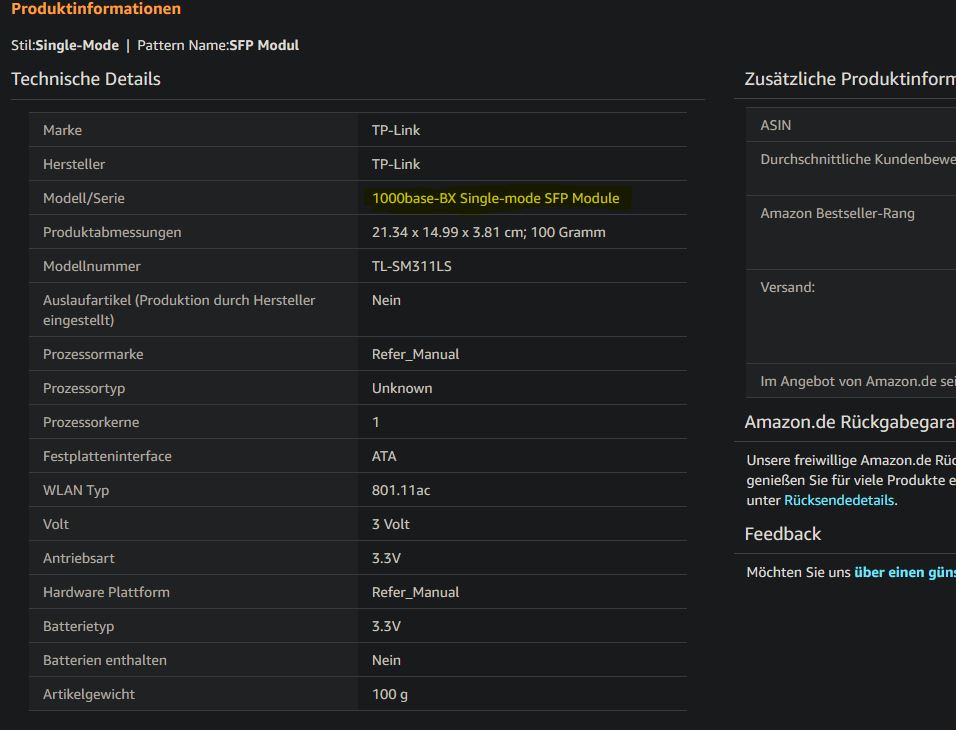Screen dimensions: 956x730
Task: Click the Batterien enthalten value Nein
Action: point(386,660)
